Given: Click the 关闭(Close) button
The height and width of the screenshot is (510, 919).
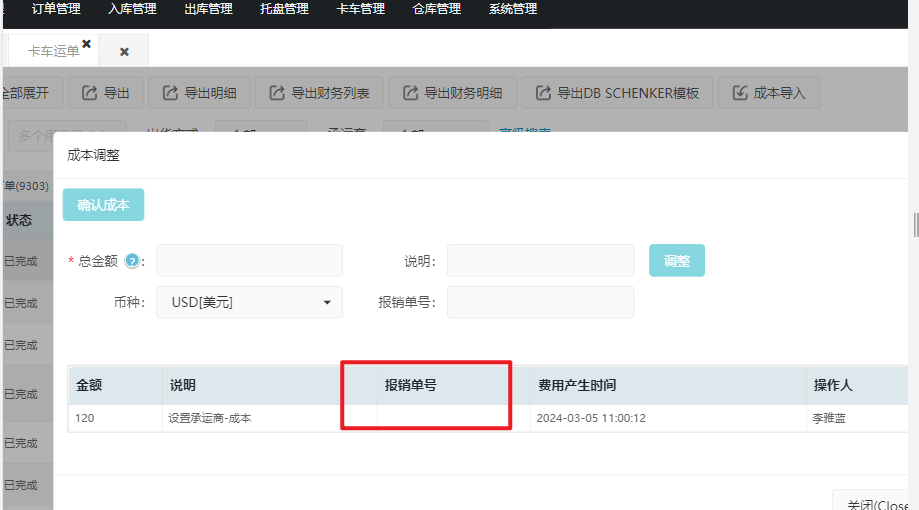Looking at the screenshot, I should coord(871,501).
